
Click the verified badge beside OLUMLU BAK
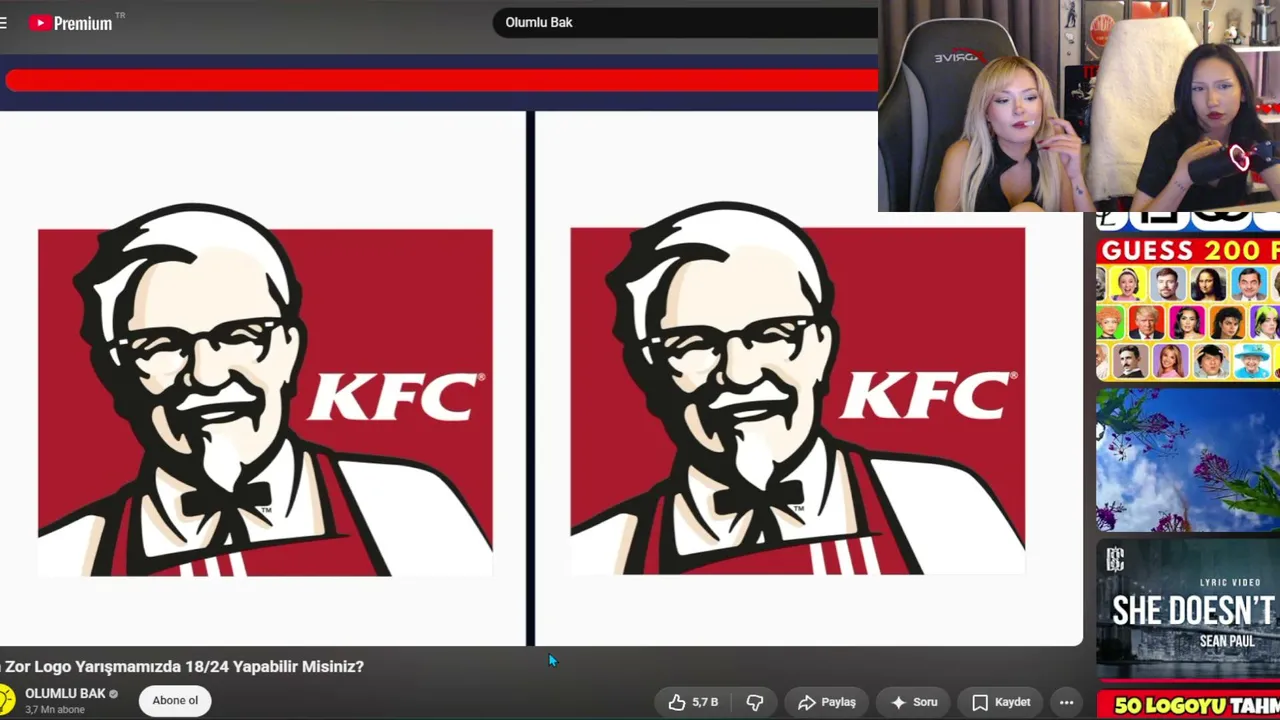click(x=113, y=694)
